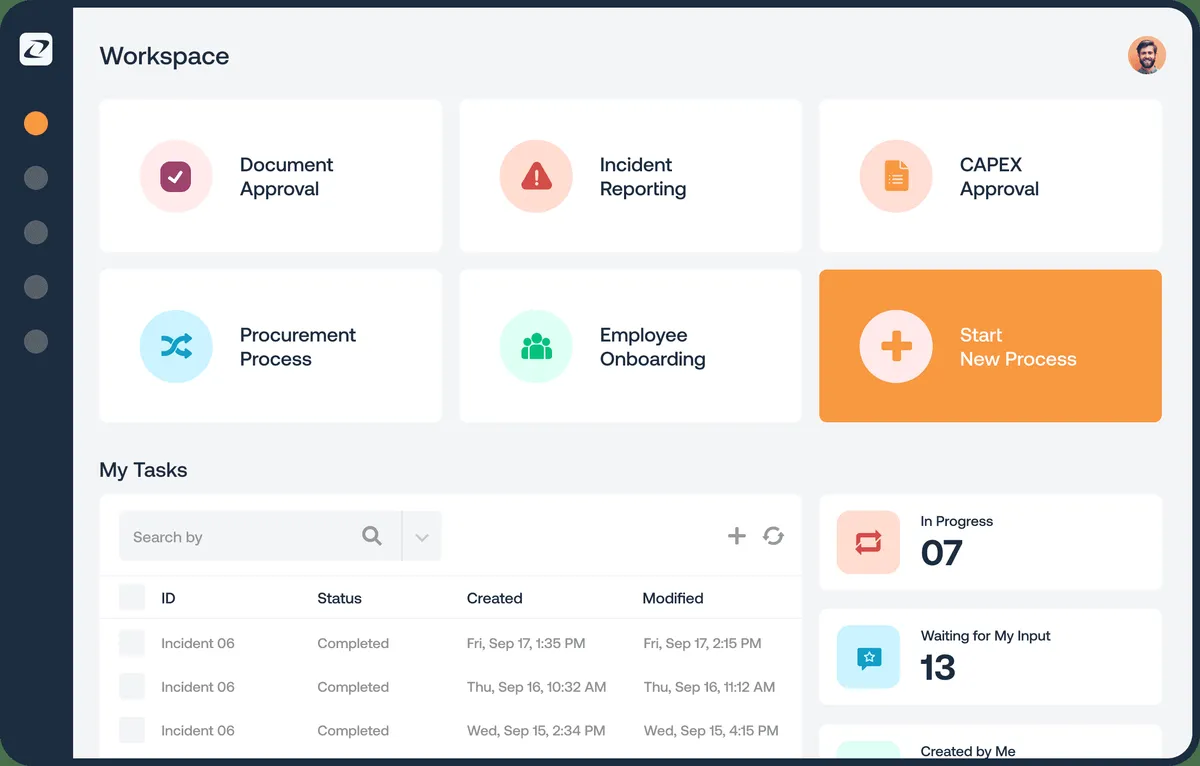Click the In Progress repeat icon
Viewport: 1200px width, 766px height.
click(x=868, y=542)
